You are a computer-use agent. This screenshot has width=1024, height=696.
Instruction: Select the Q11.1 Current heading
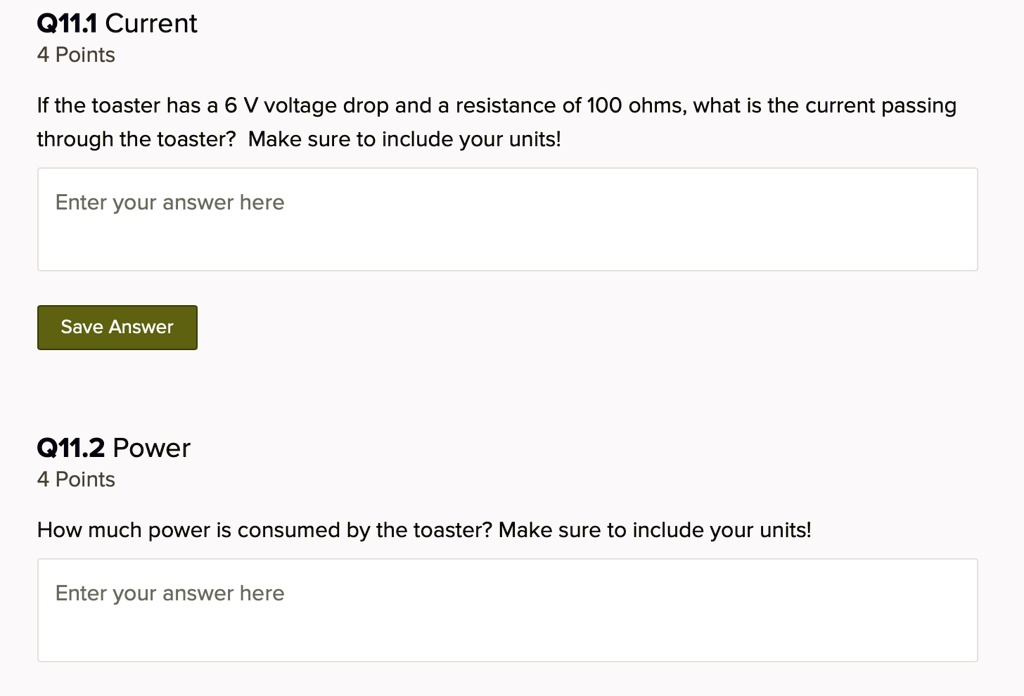tap(116, 22)
